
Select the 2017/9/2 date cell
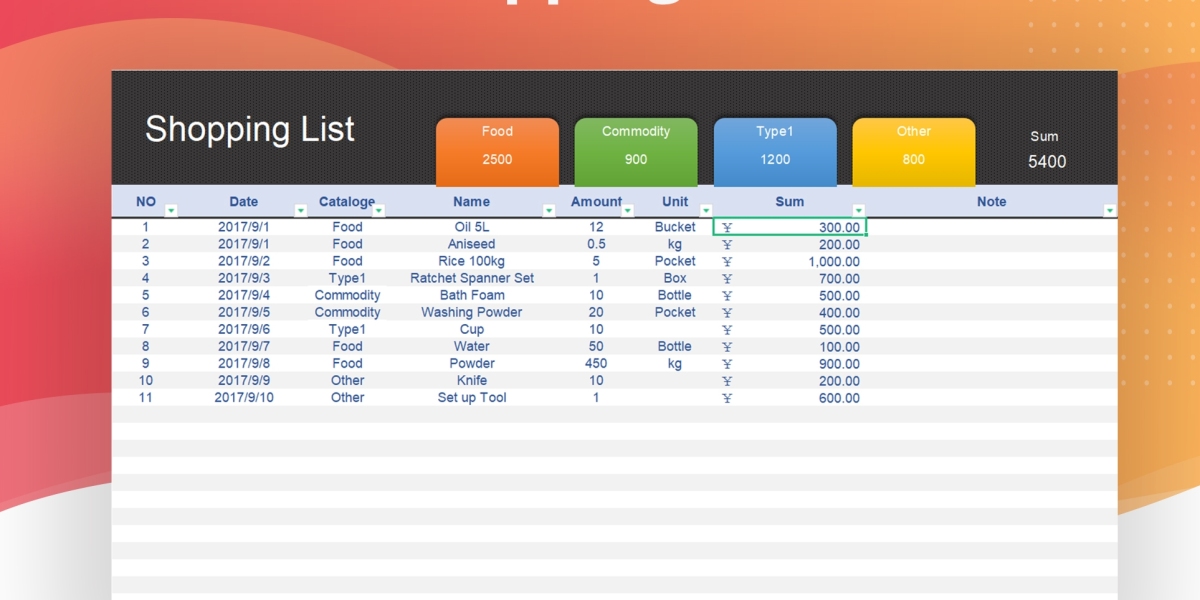tap(244, 261)
